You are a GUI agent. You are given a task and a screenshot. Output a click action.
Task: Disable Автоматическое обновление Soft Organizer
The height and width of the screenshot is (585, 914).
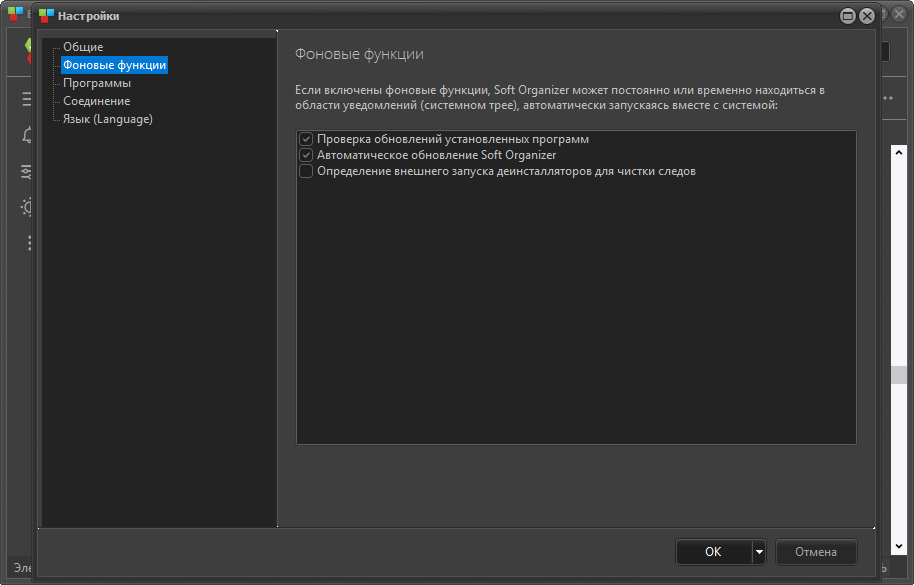coord(306,155)
